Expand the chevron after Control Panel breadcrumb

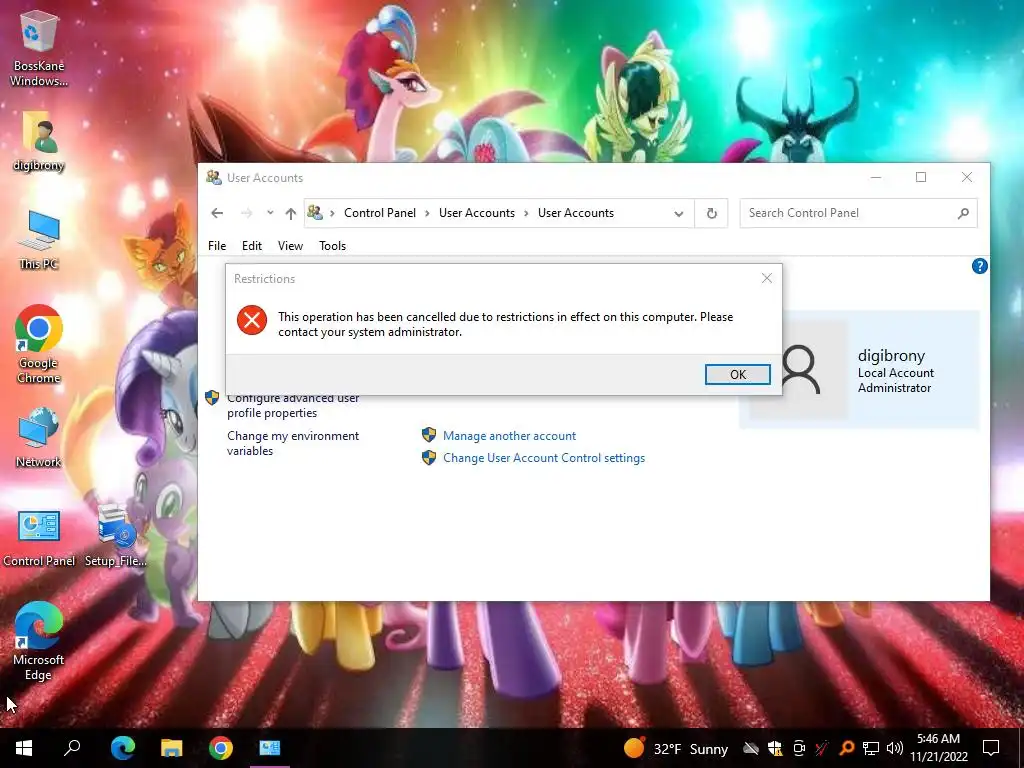pos(428,214)
